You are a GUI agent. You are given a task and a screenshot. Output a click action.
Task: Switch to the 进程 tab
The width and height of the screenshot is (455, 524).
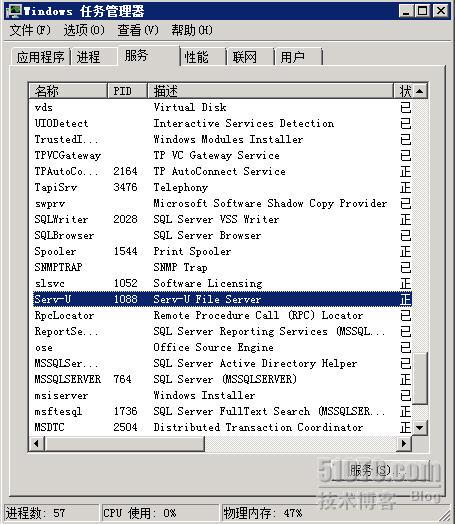click(x=94, y=57)
